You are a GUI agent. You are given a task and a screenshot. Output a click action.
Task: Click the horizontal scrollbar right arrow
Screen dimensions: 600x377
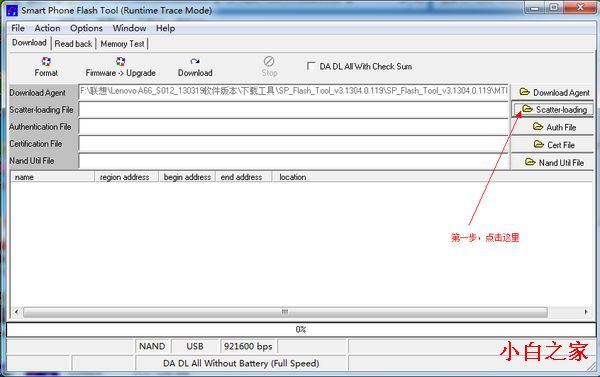[x=586, y=312]
